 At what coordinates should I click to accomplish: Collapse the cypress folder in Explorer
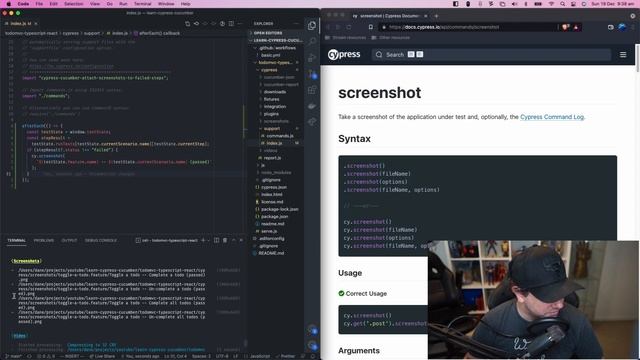(x=269, y=70)
